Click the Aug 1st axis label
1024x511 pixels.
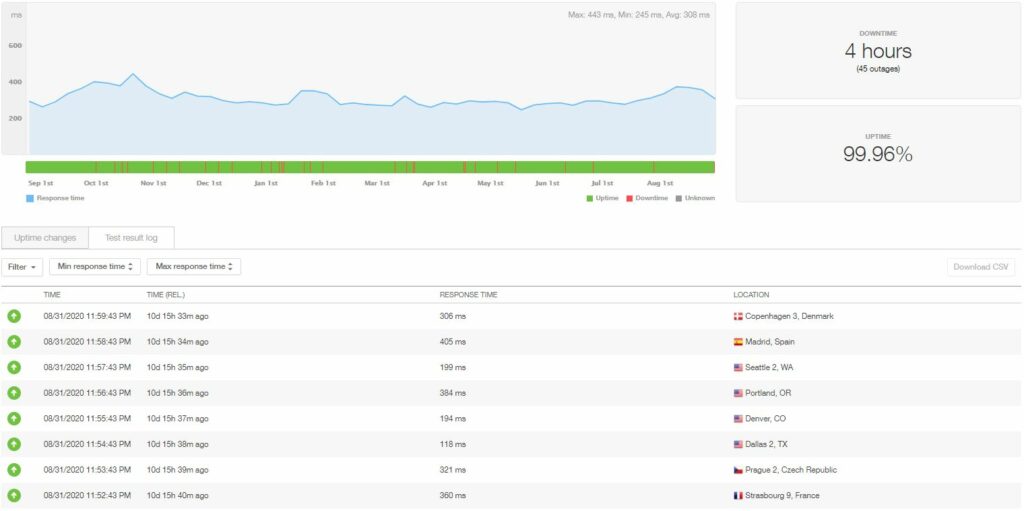[x=660, y=183]
